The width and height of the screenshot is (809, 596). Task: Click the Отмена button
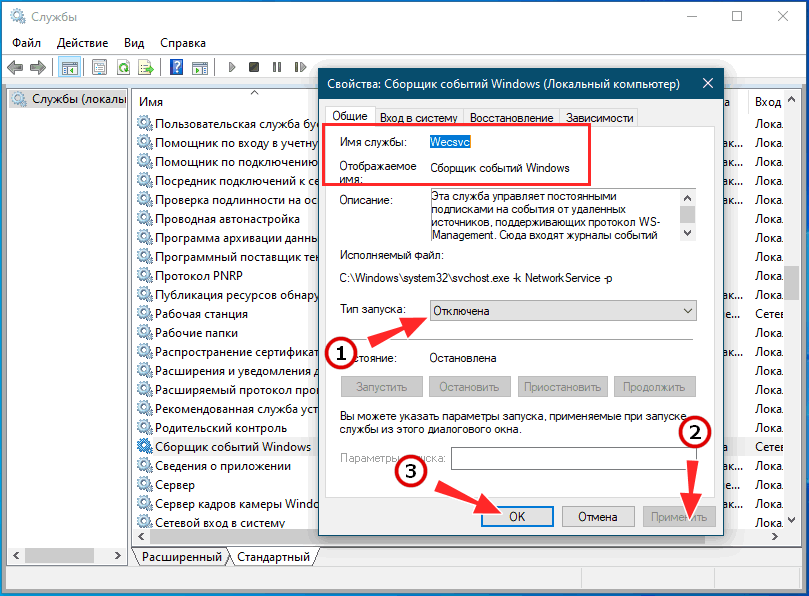[x=597, y=517]
